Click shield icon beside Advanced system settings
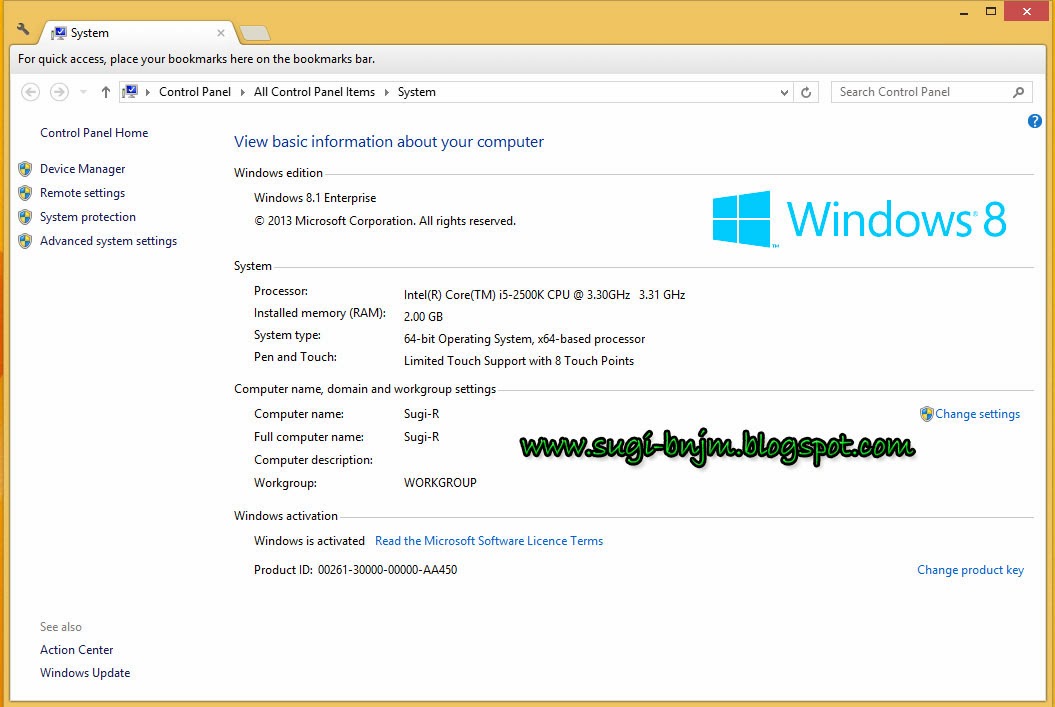 tap(25, 241)
